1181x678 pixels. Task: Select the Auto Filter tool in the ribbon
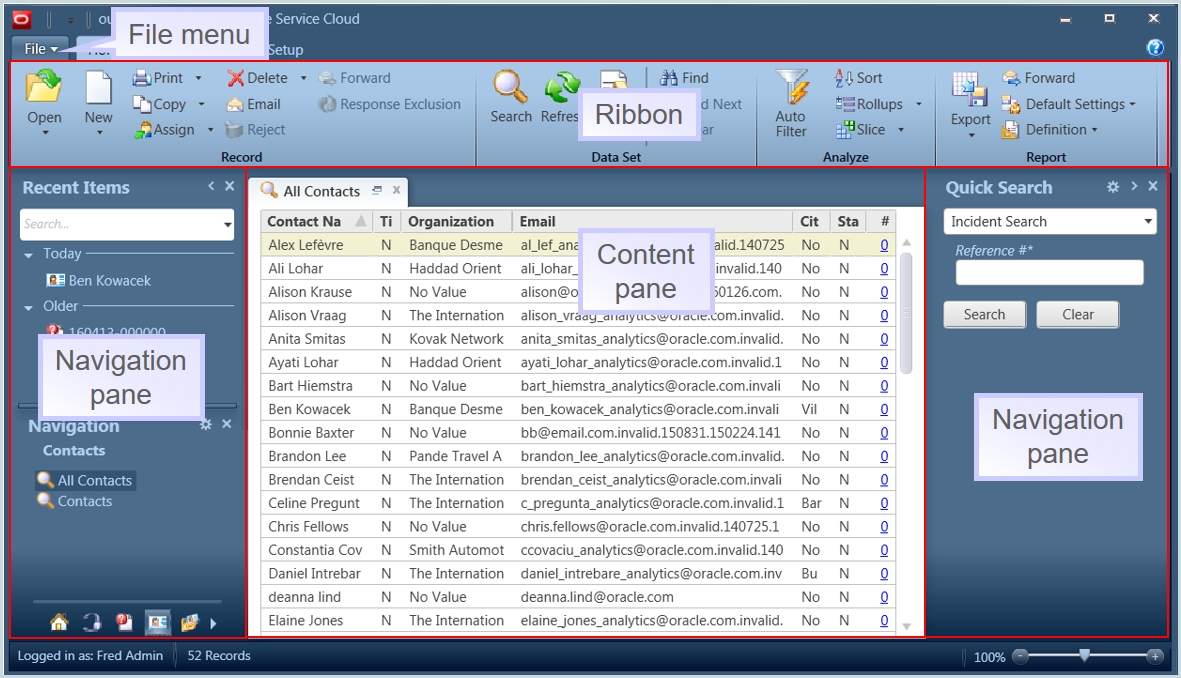(x=790, y=100)
